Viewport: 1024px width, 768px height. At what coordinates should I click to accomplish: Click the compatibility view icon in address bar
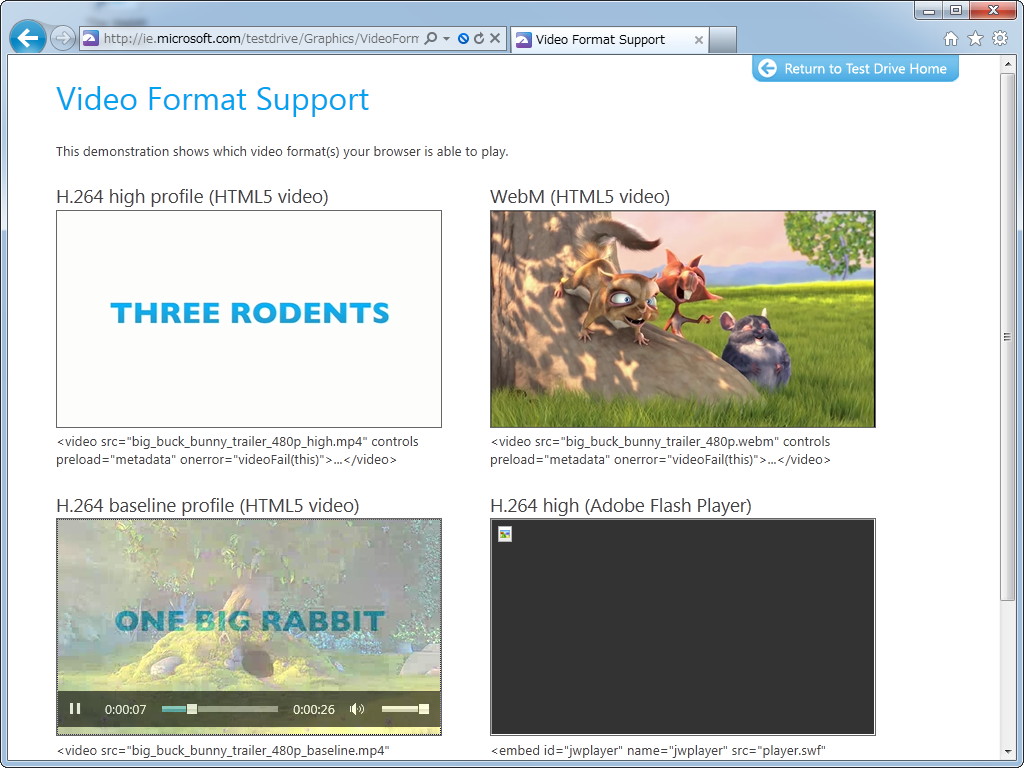pos(463,39)
